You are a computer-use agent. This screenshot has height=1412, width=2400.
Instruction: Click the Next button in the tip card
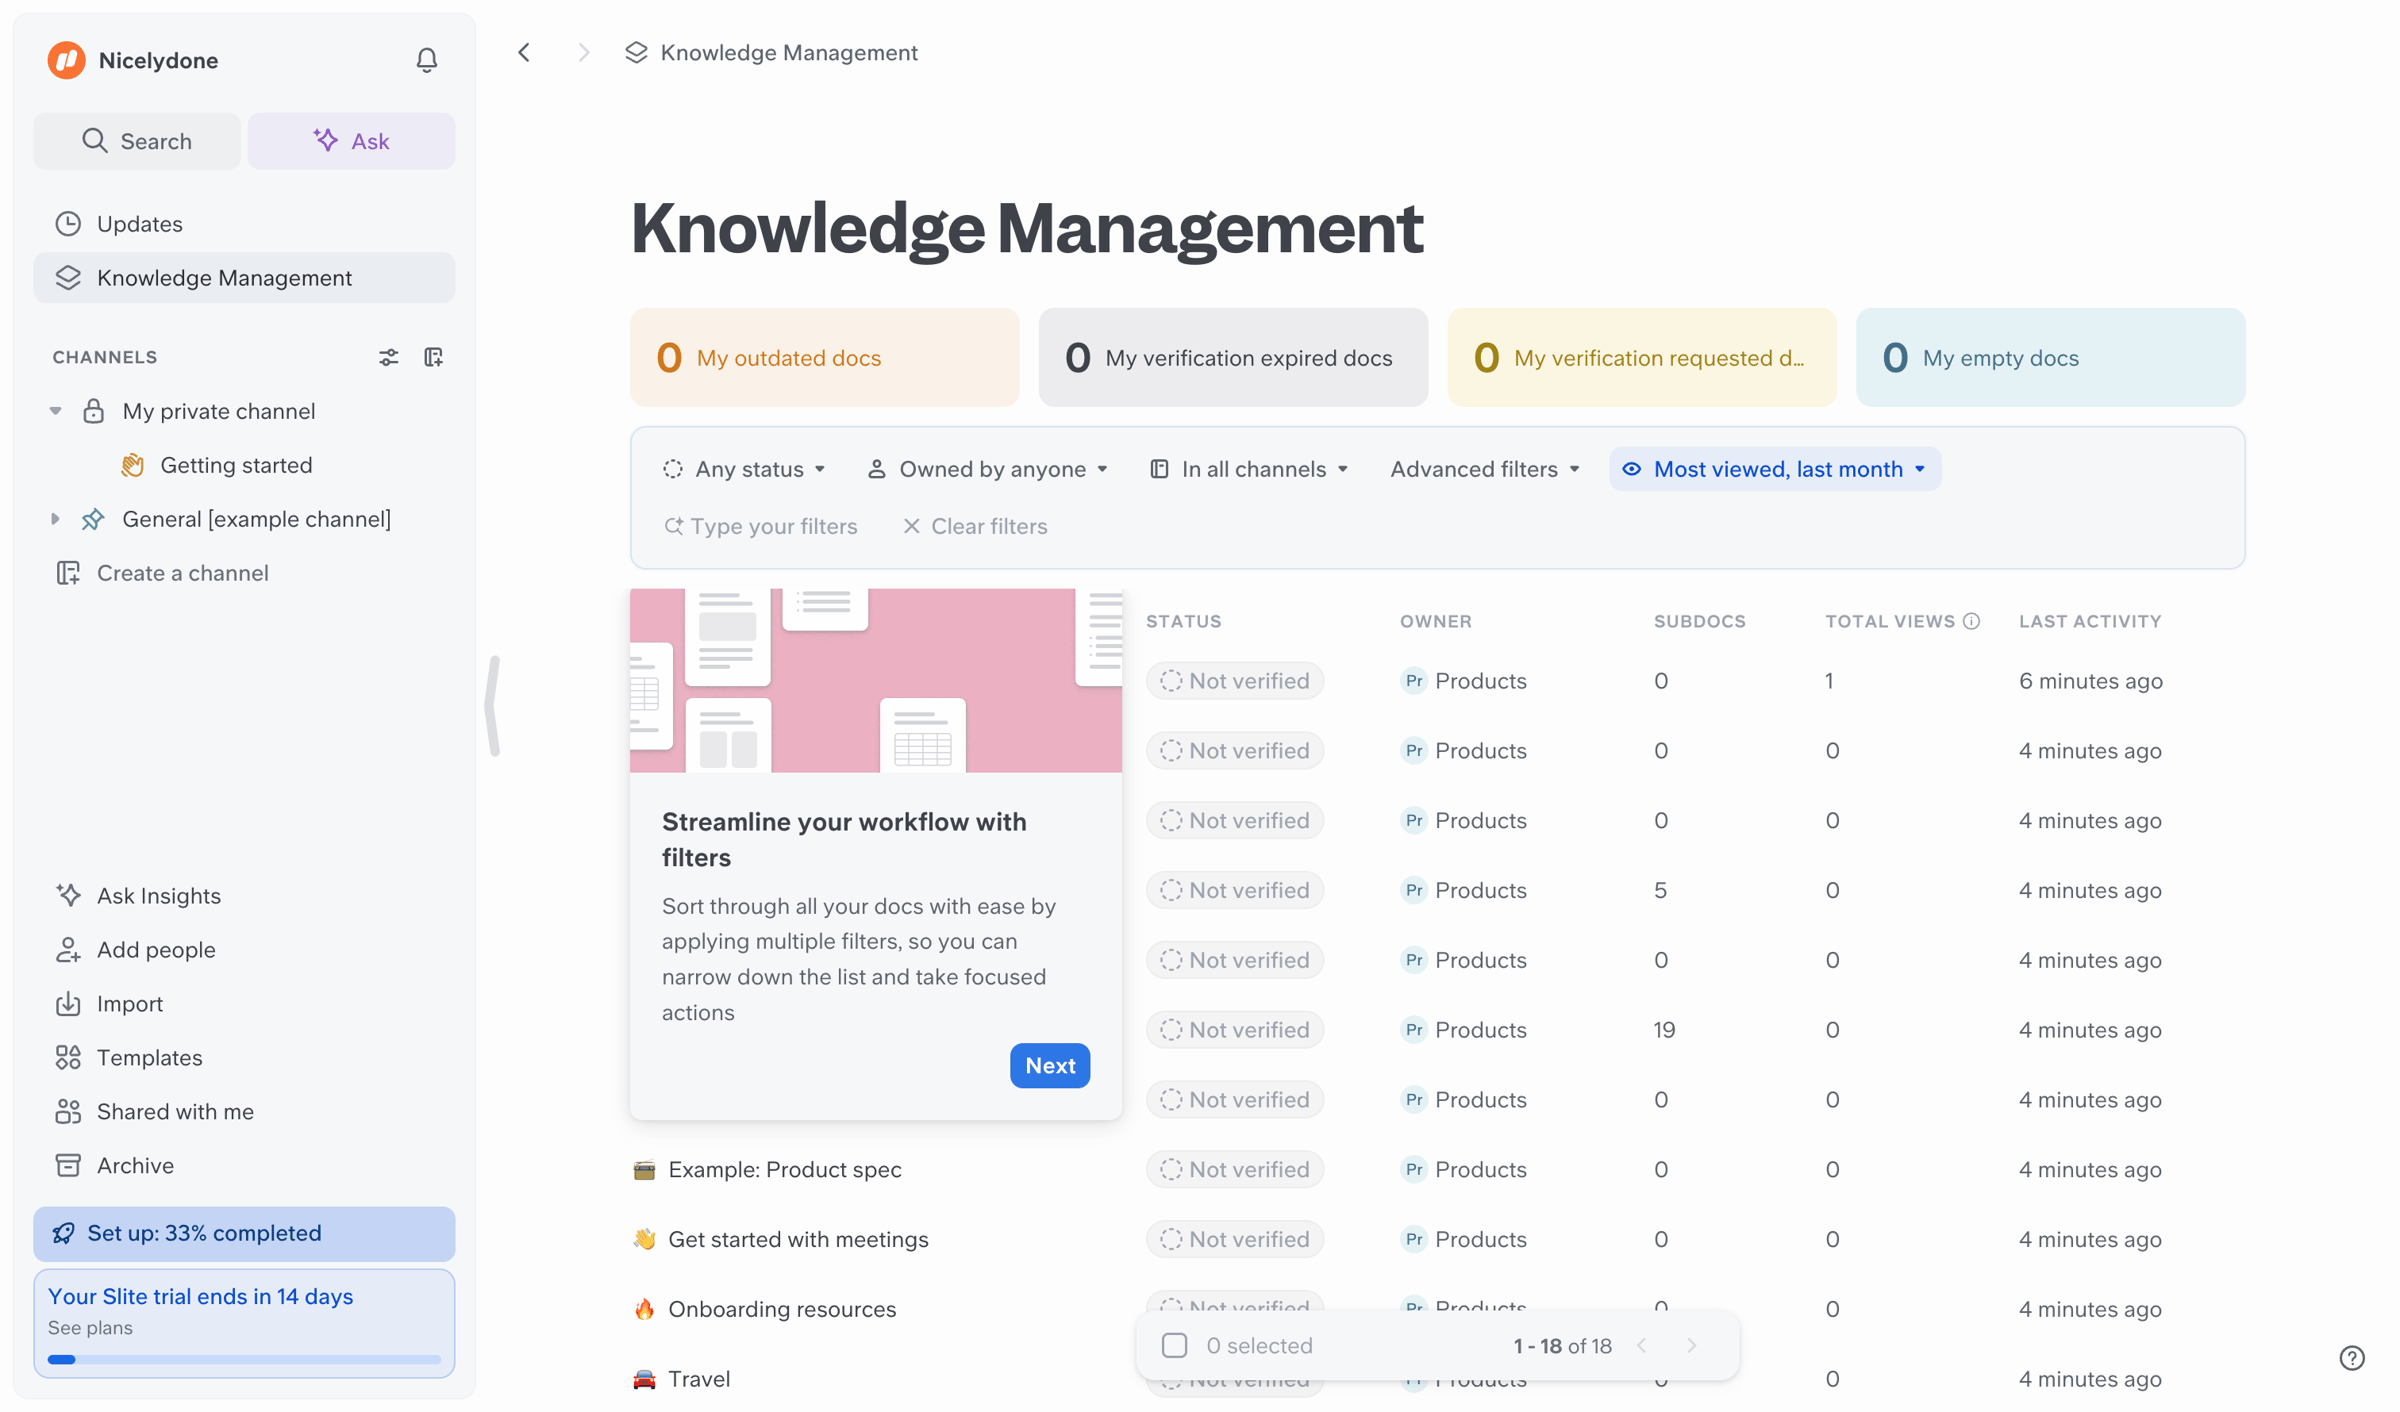click(x=1050, y=1066)
